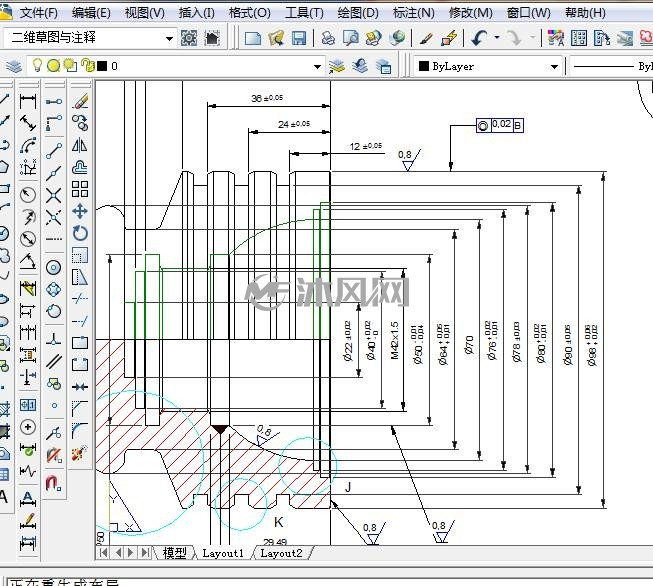Expand the workspace dropdown 二维草图与注释
Image resolution: width=653 pixels, height=586 pixels.
pos(169,39)
